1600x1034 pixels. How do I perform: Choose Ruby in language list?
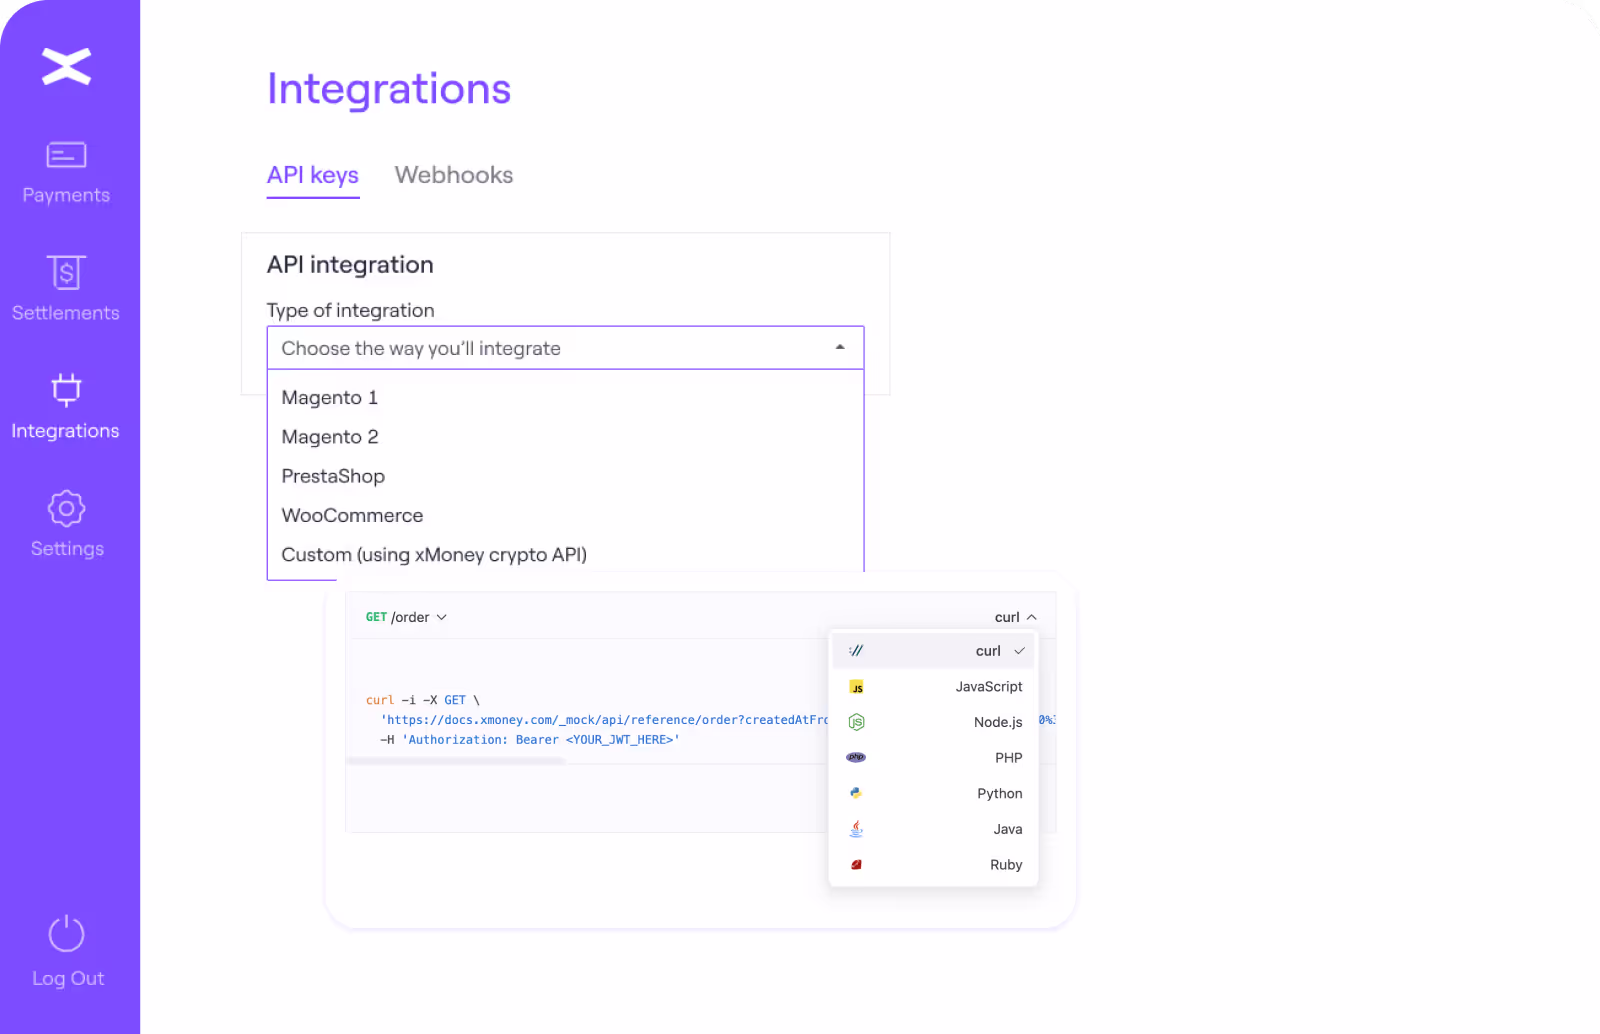[x=933, y=865]
